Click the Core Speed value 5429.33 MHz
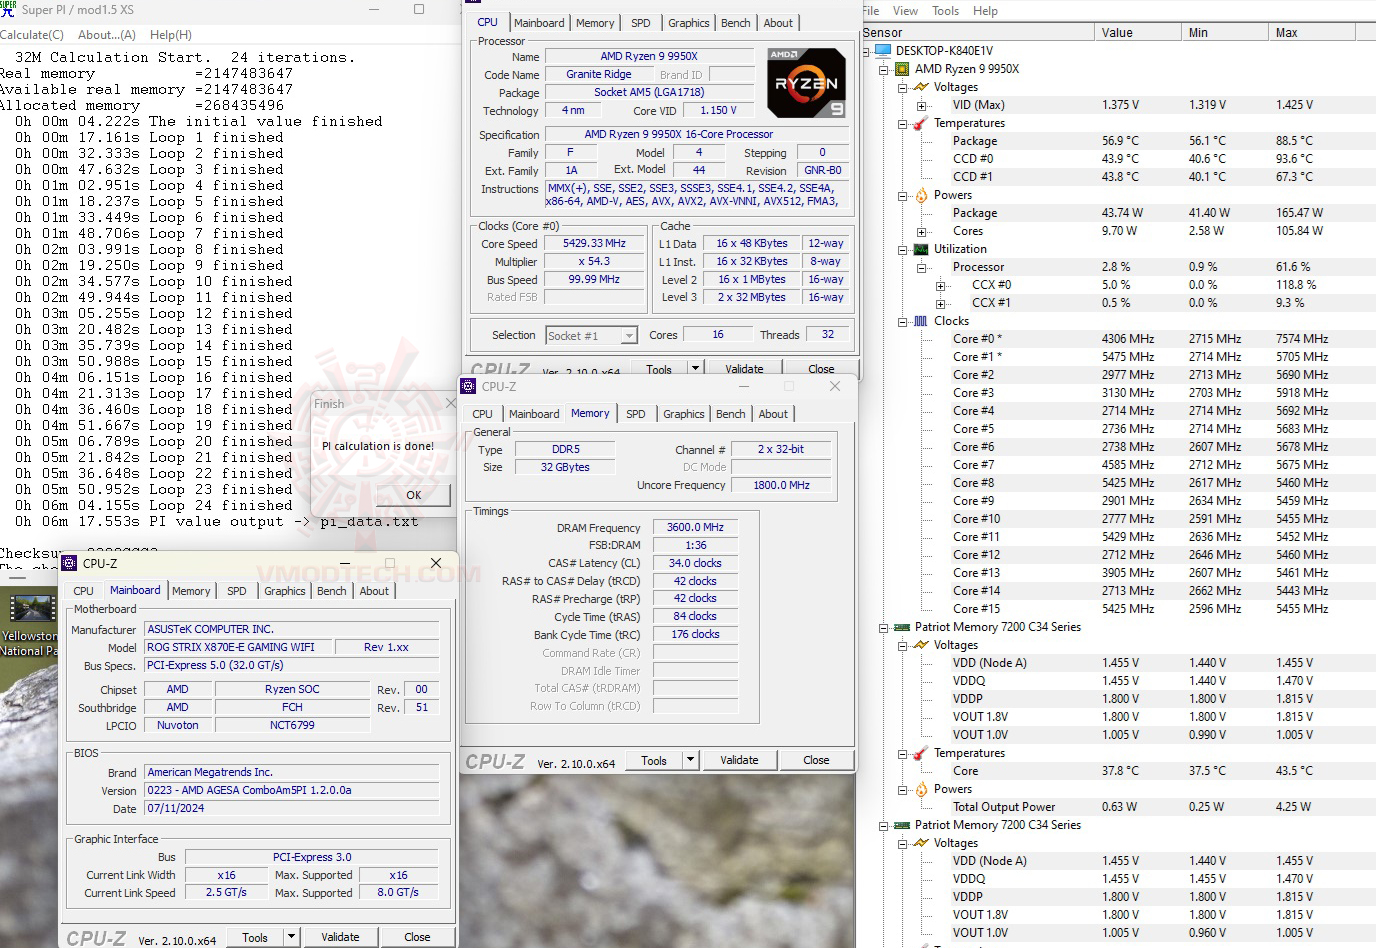 point(594,243)
